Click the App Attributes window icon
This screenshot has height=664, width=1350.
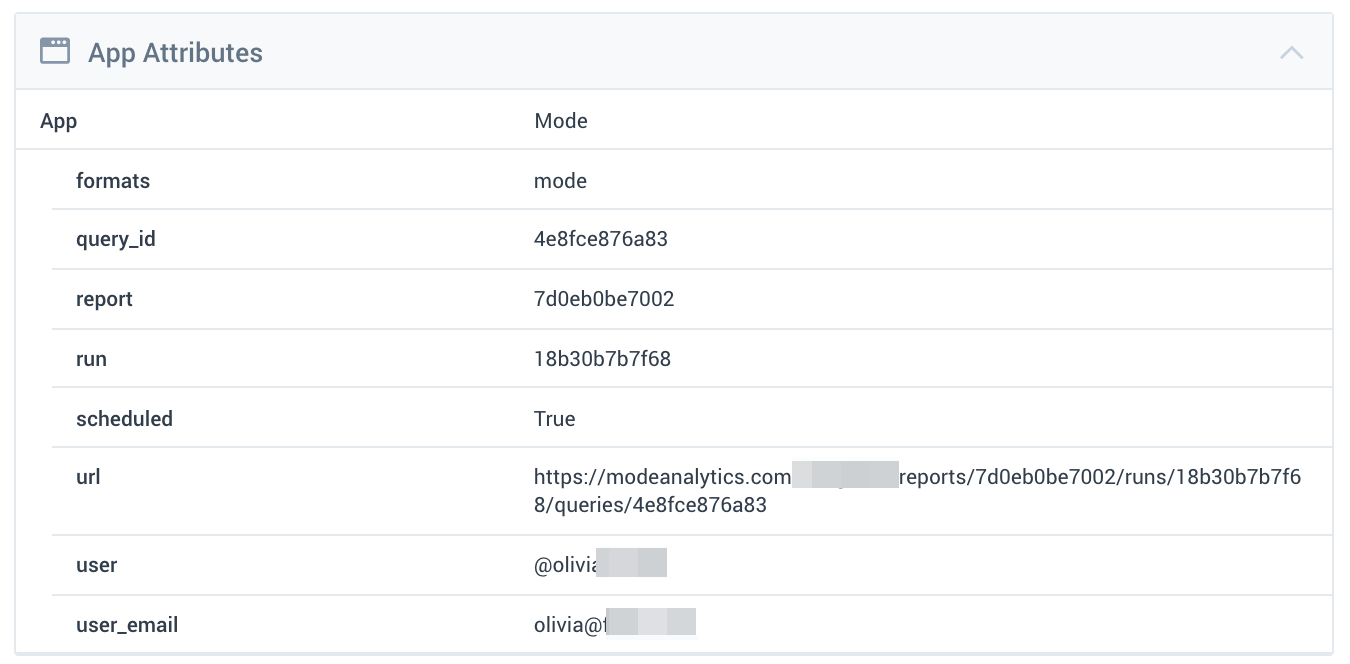[x=55, y=51]
